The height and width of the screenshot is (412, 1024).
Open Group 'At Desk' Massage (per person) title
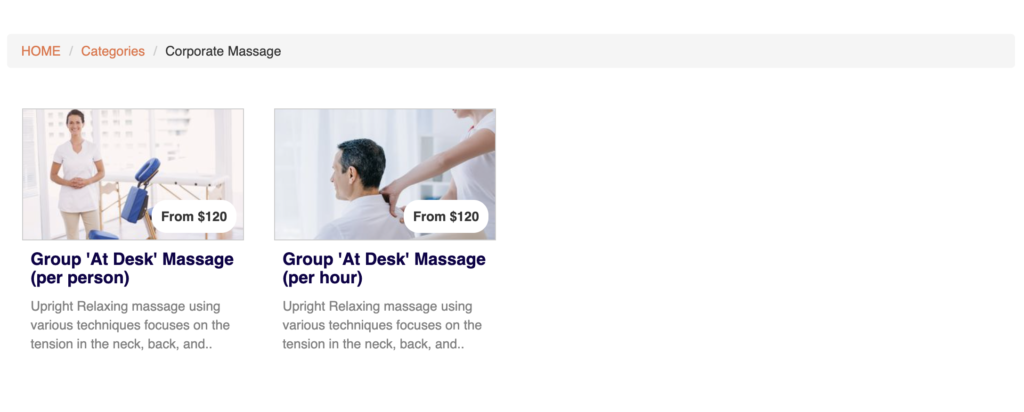click(x=132, y=268)
